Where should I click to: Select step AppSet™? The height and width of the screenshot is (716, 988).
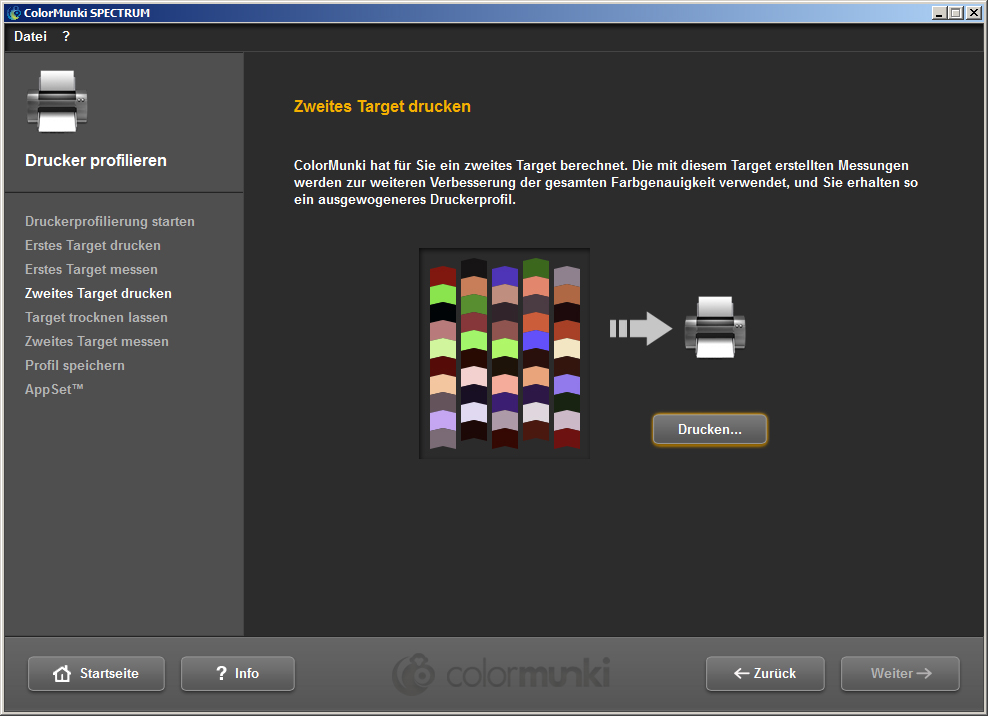[x=54, y=389]
